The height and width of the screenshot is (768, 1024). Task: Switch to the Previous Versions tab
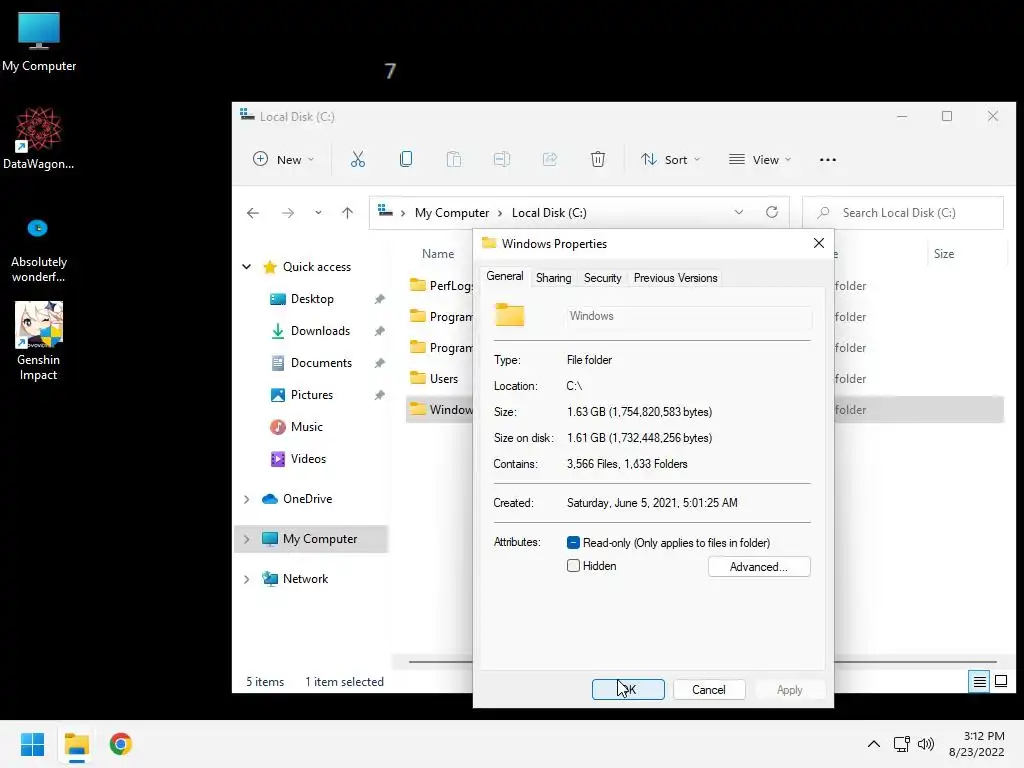coord(675,278)
